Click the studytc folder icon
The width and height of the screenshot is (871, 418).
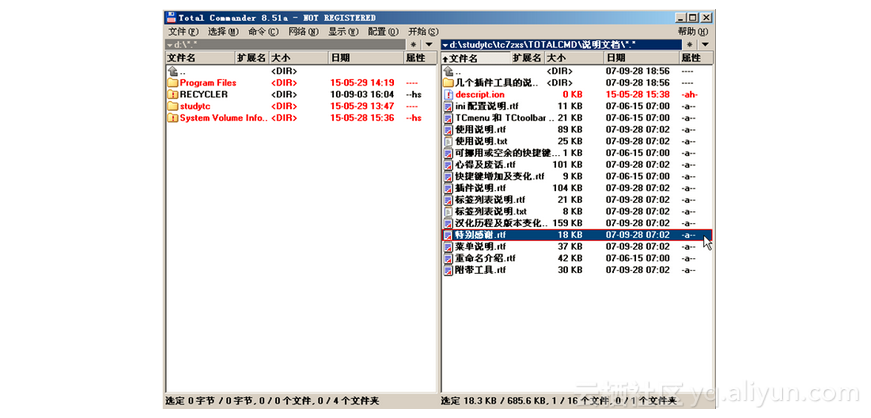[x=172, y=106]
